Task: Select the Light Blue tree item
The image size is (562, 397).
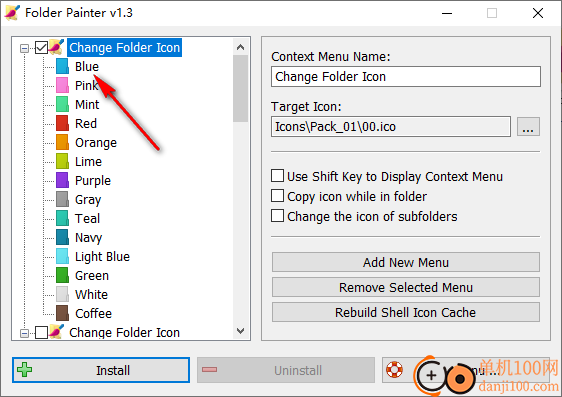Action: click(103, 257)
